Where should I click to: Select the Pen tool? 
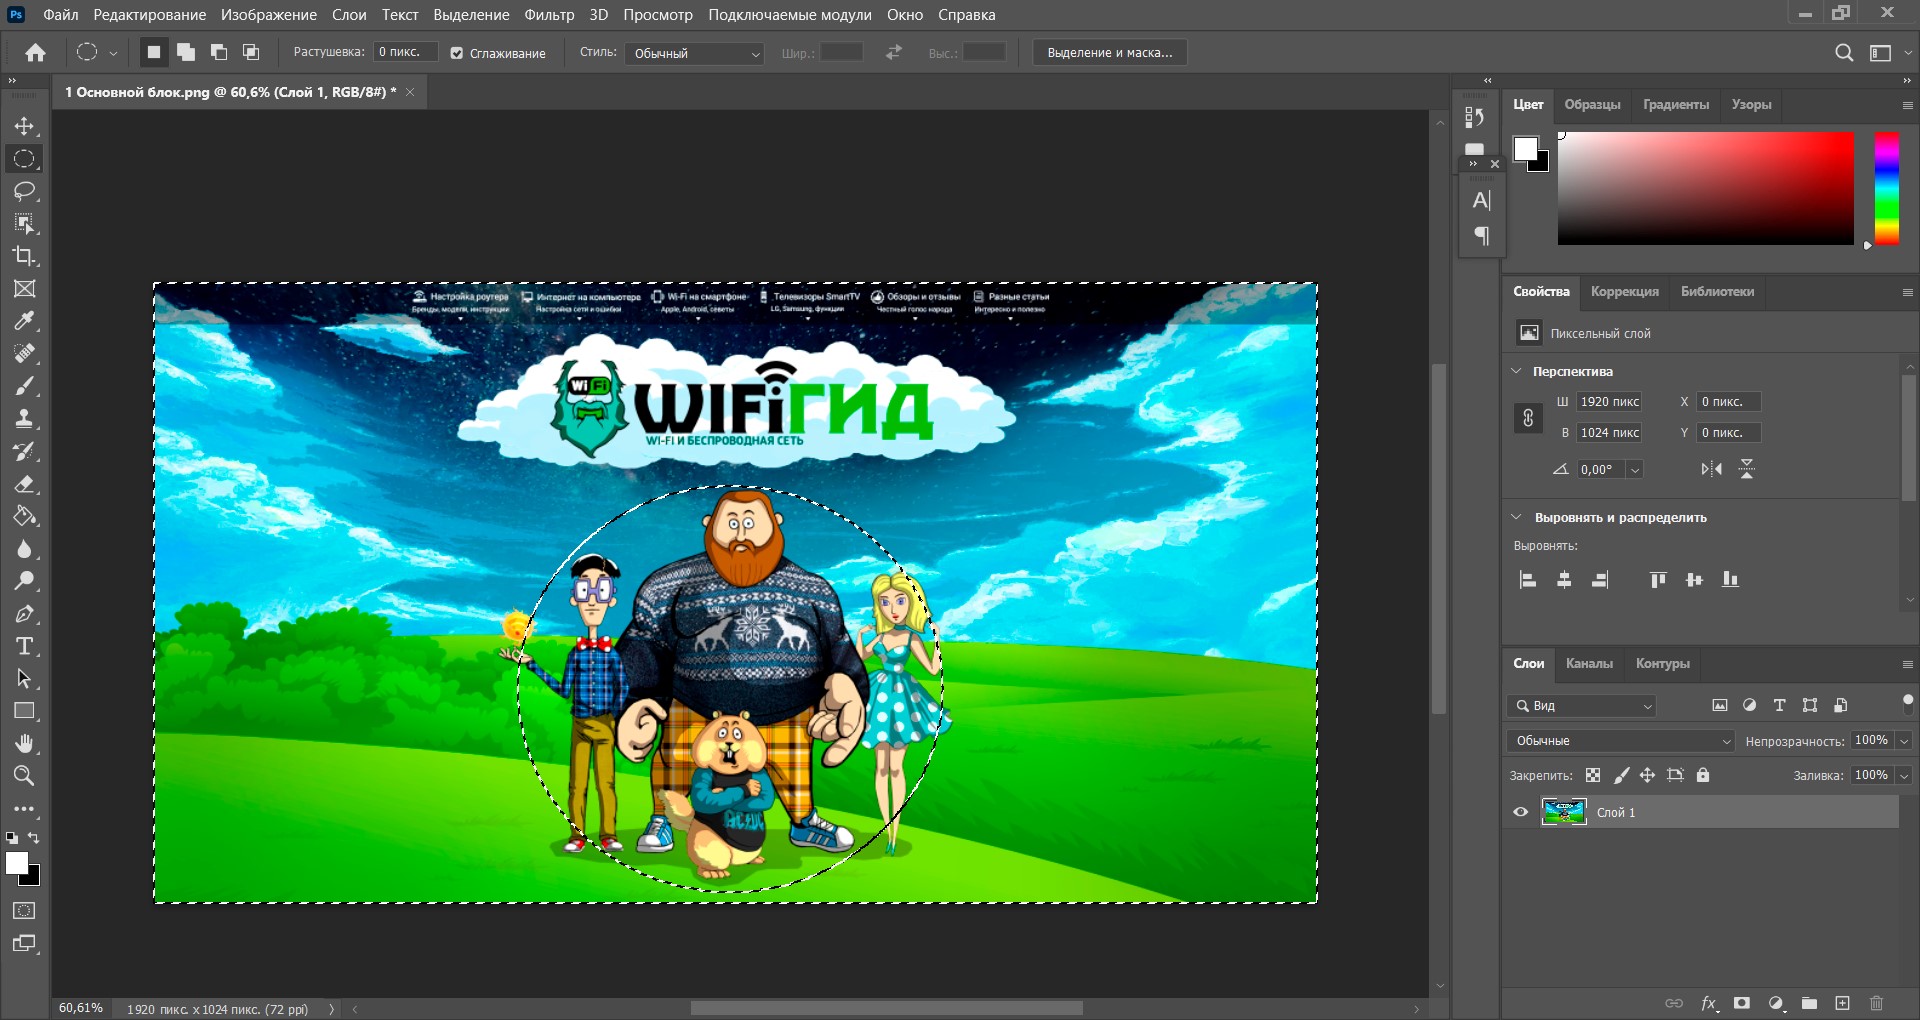pos(24,614)
